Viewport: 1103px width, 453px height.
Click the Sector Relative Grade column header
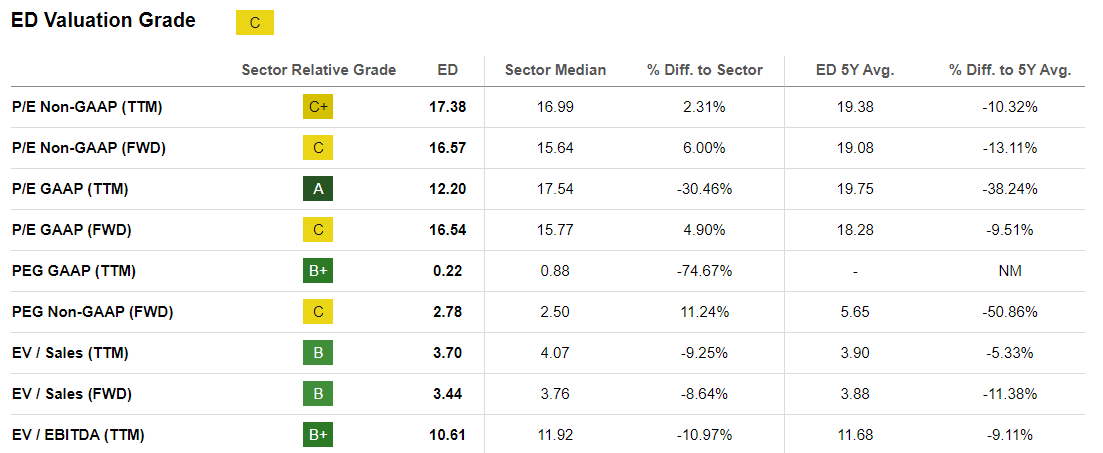(x=319, y=70)
